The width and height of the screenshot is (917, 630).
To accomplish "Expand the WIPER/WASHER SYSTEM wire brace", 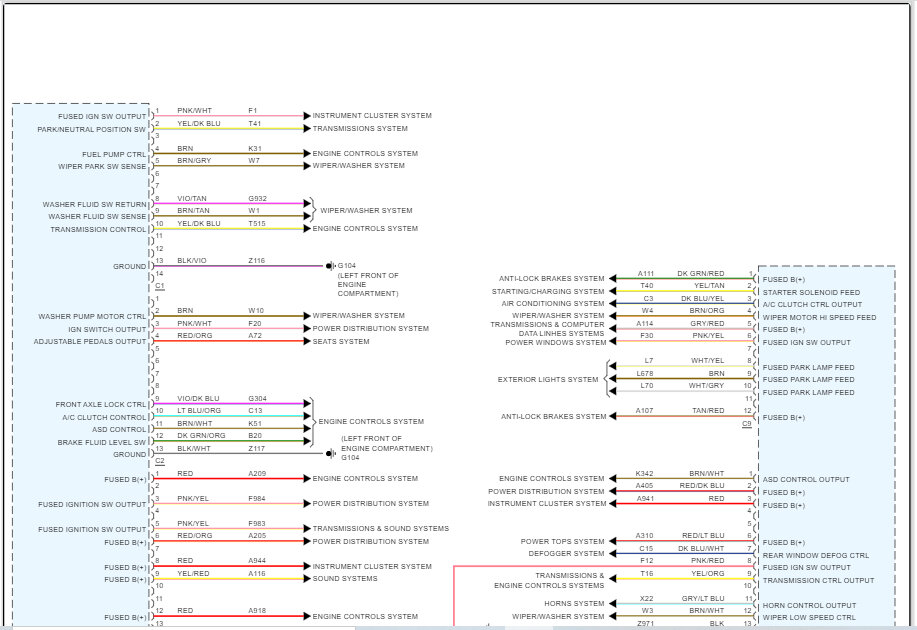I will (312, 210).
